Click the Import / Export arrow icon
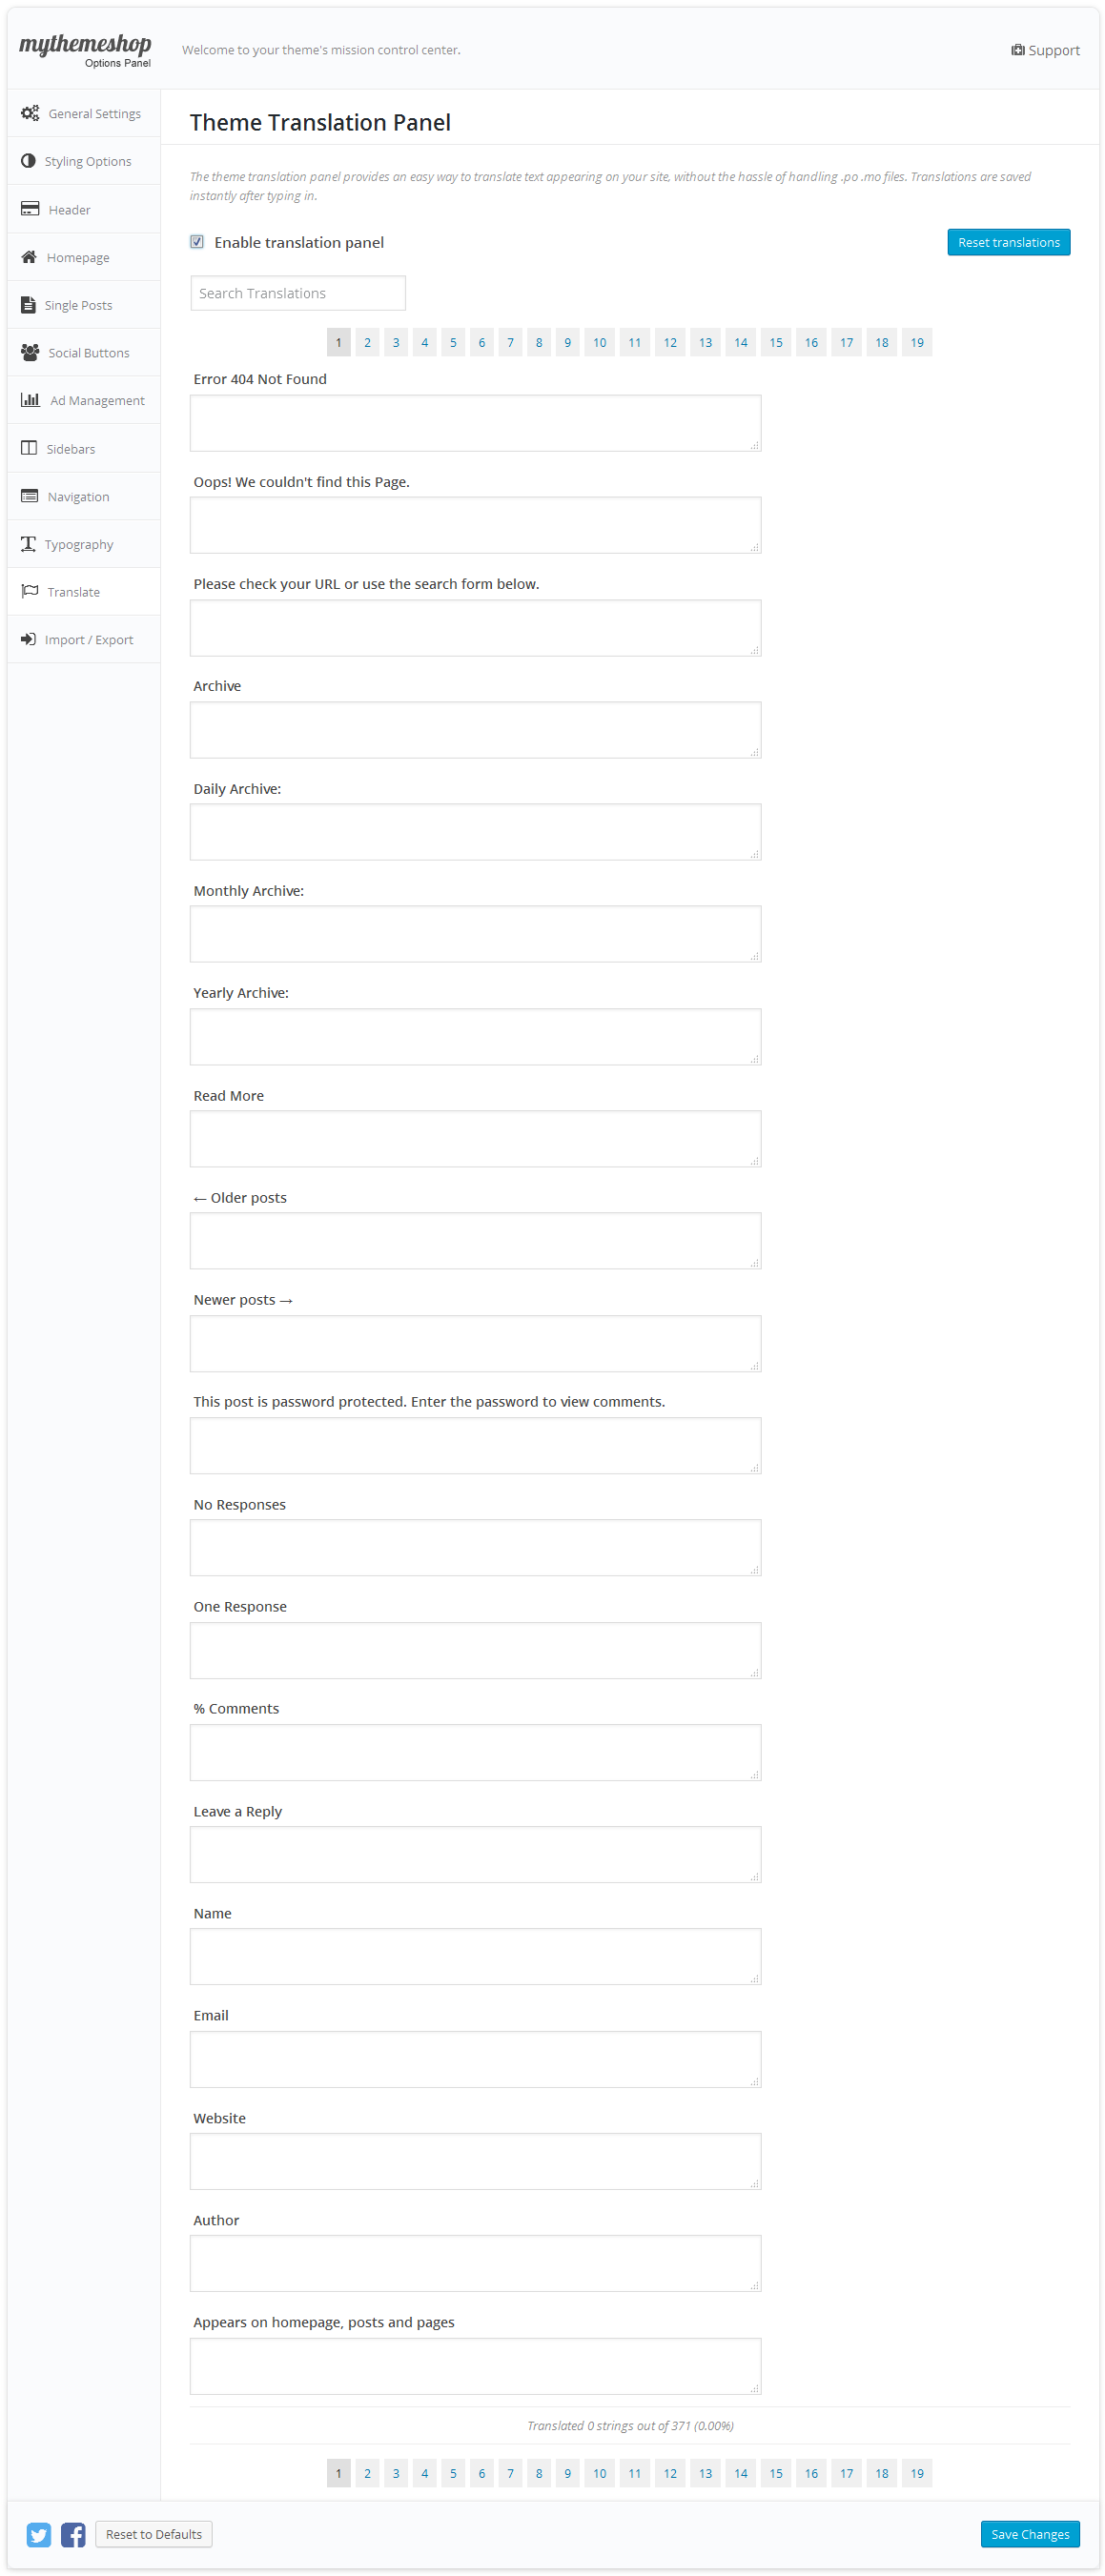This screenshot has width=1105, height=2576. tap(29, 640)
